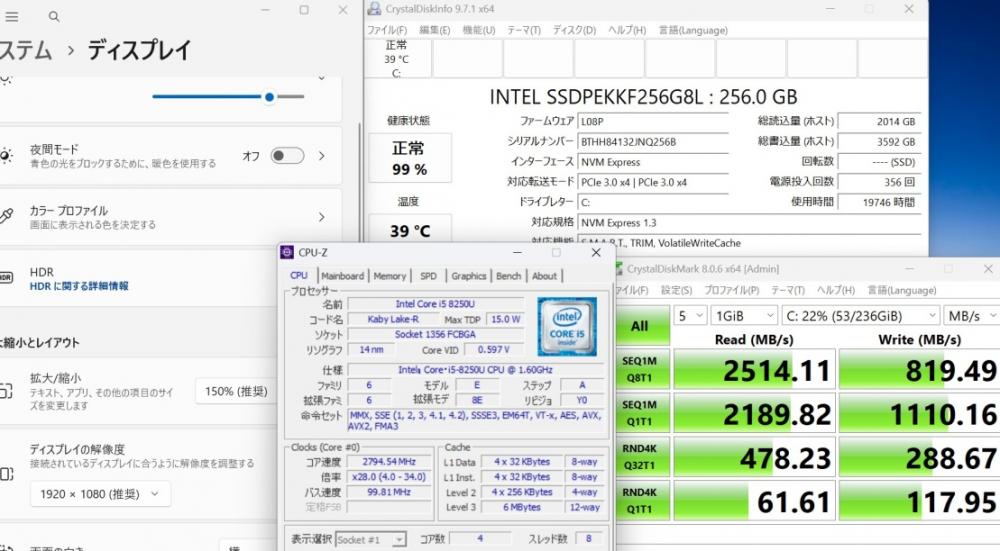Image resolution: width=1000 pixels, height=551 pixels.
Task: Click the 正常 99 % health status button
Action: click(409, 158)
